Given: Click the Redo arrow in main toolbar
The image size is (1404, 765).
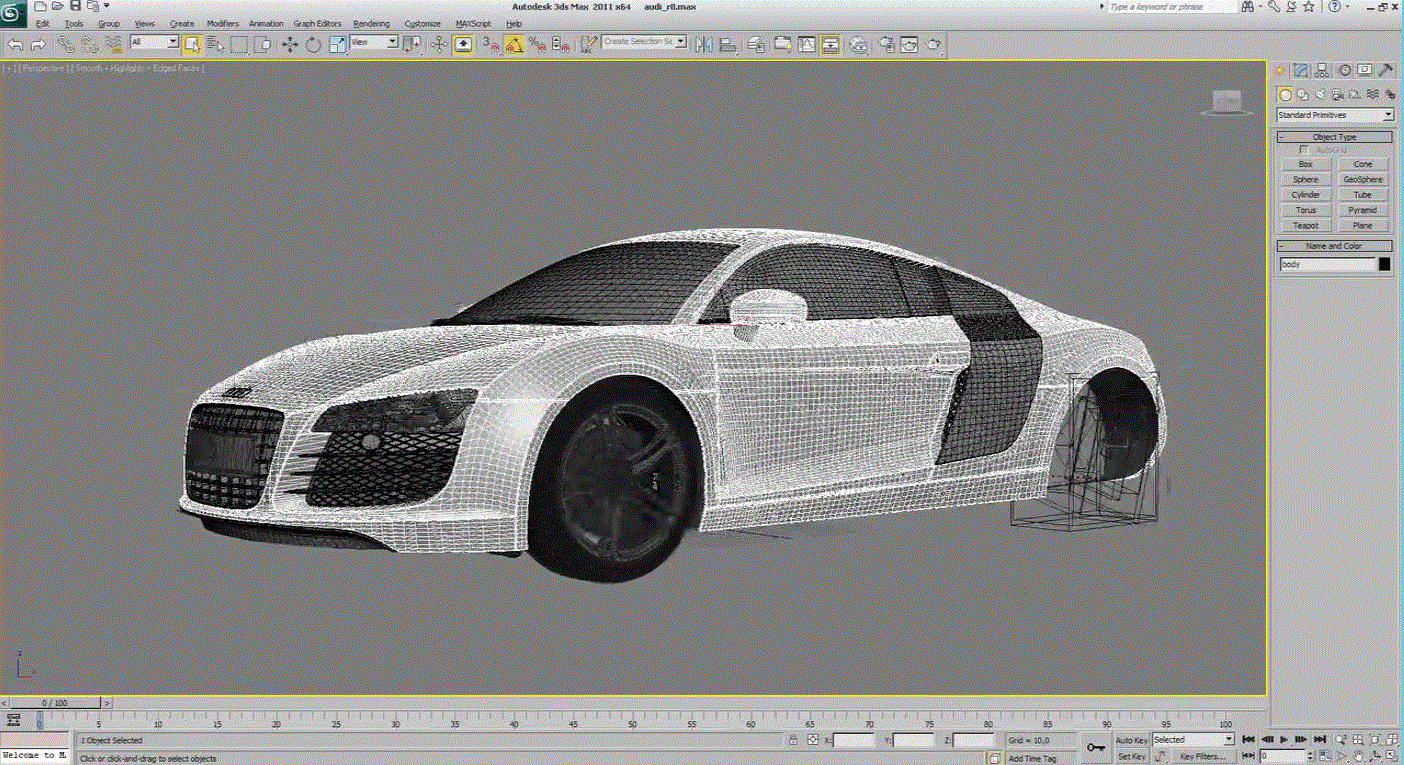Looking at the screenshot, I should pos(38,44).
